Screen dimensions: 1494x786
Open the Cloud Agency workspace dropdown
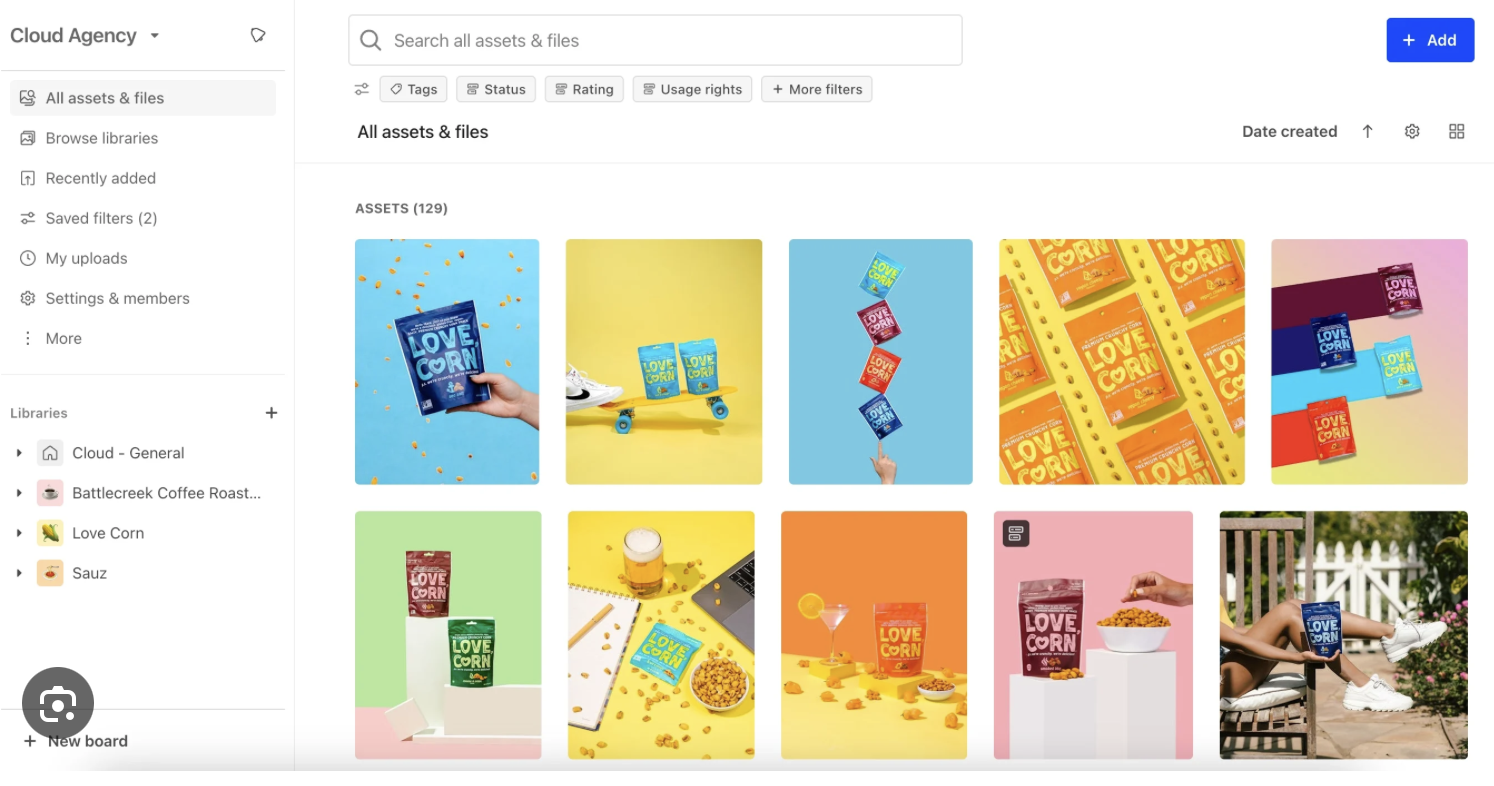pos(85,35)
